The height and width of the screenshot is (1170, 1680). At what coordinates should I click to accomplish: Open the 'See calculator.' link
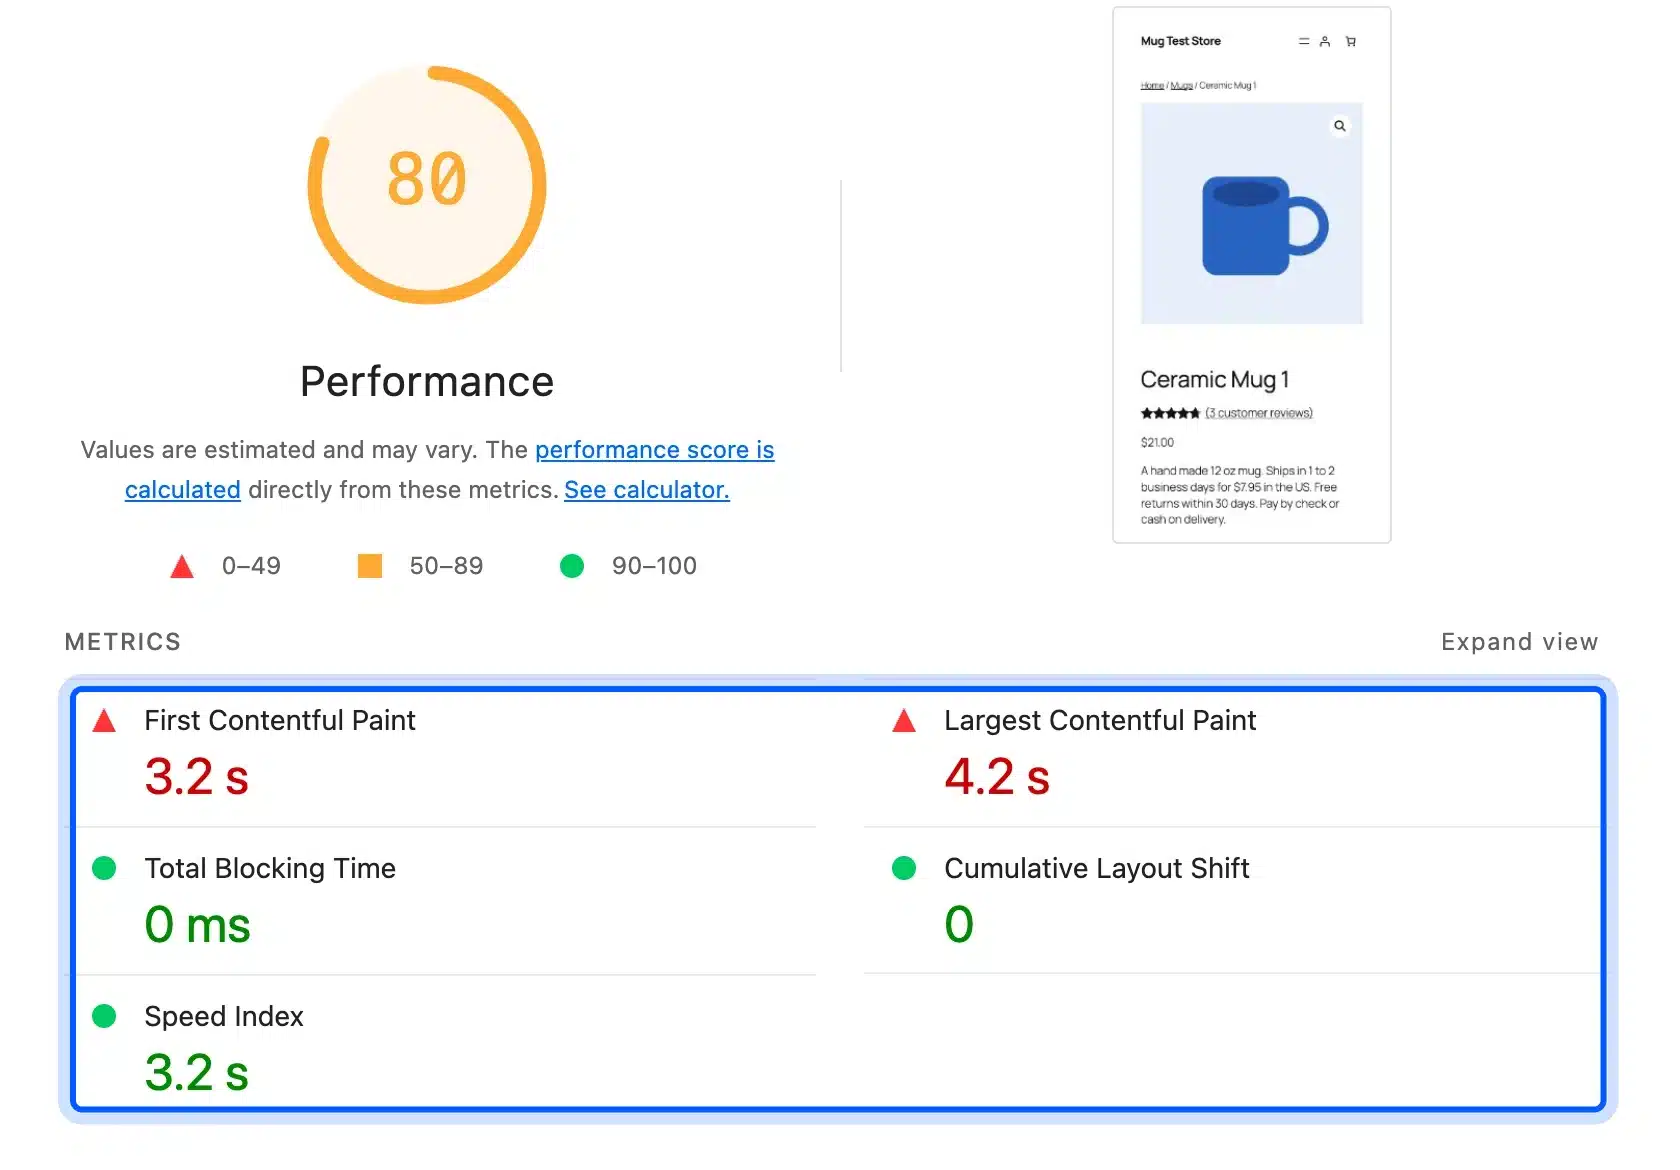point(647,490)
